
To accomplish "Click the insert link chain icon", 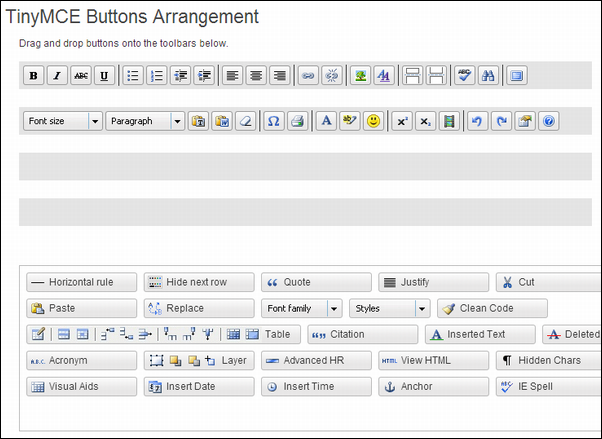I will tap(308, 75).
